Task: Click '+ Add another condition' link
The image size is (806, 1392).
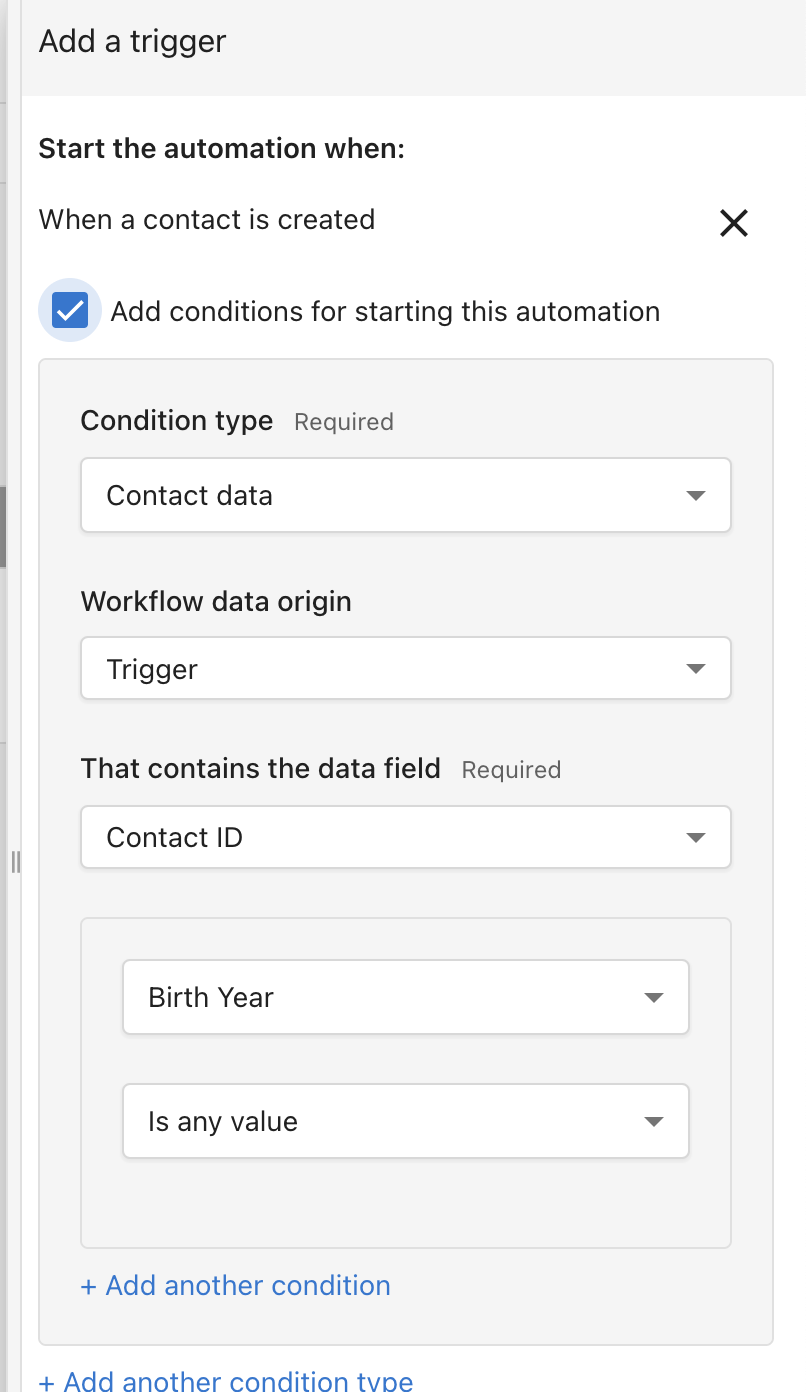Action: 236,1285
